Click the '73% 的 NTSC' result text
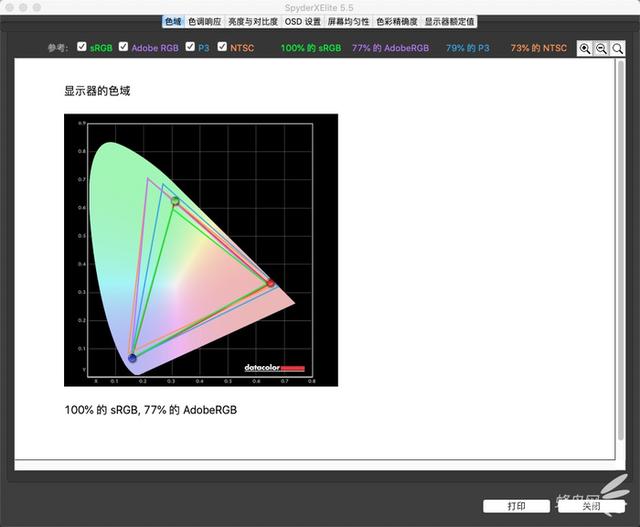 539,48
